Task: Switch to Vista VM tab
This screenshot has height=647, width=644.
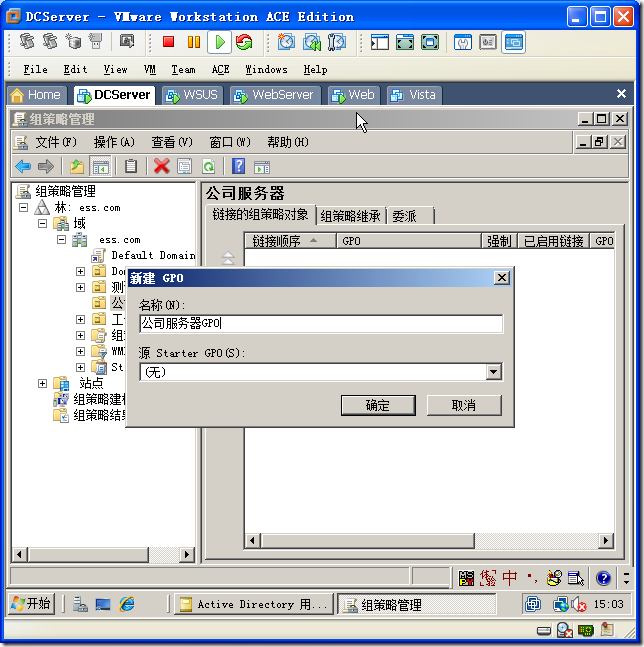Action: pyautogui.click(x=414, y=95)
